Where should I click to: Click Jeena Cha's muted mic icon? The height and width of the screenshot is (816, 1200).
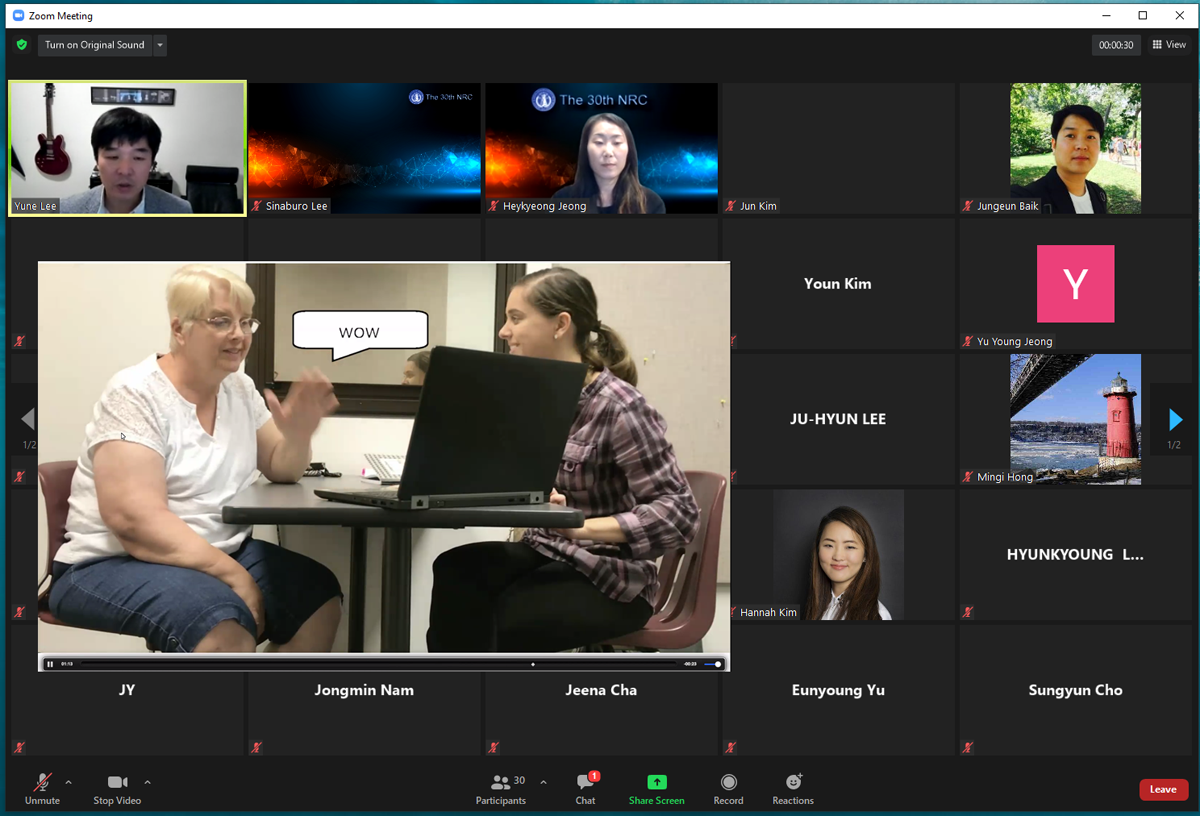pos(494,747)
